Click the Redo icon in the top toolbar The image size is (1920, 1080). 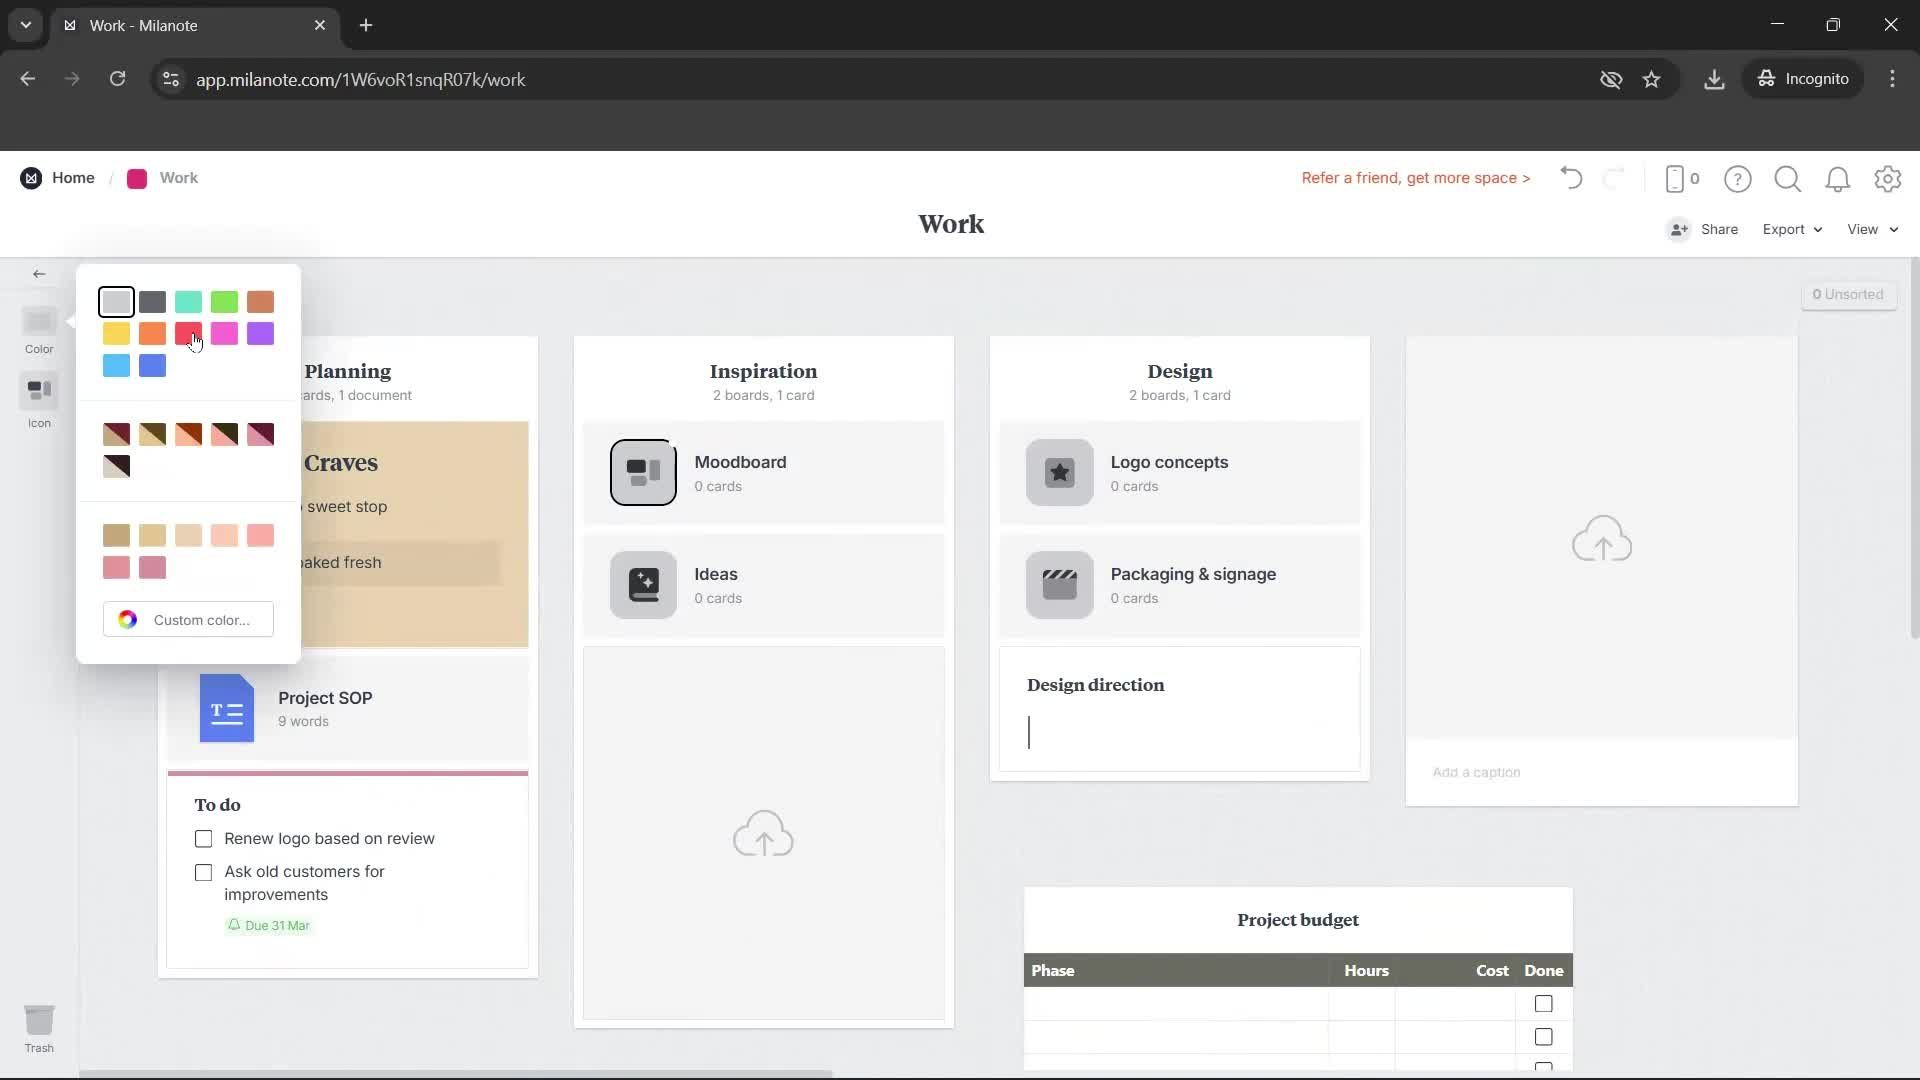[x=1615, y=178]
